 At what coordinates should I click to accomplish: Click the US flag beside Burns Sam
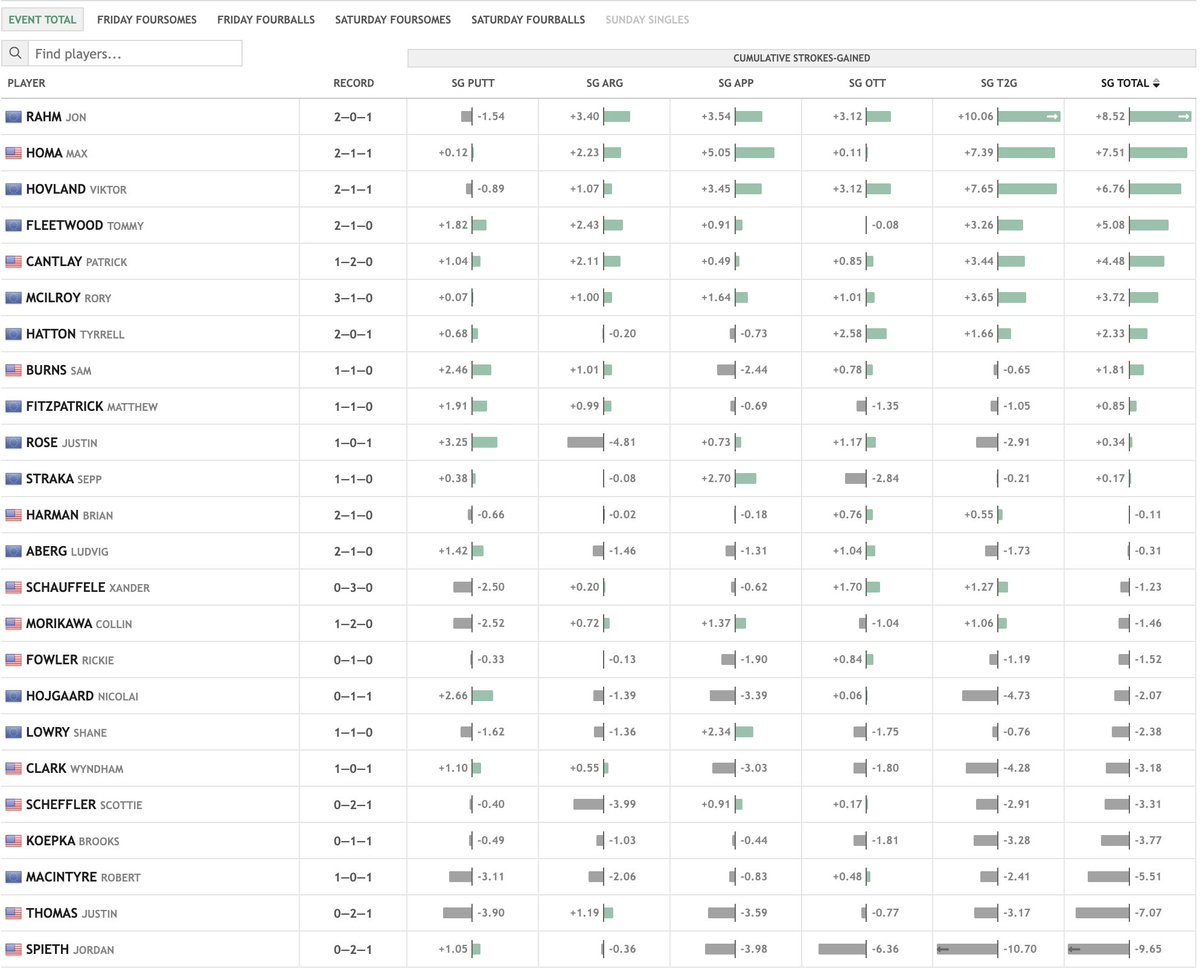pos(13,370)
